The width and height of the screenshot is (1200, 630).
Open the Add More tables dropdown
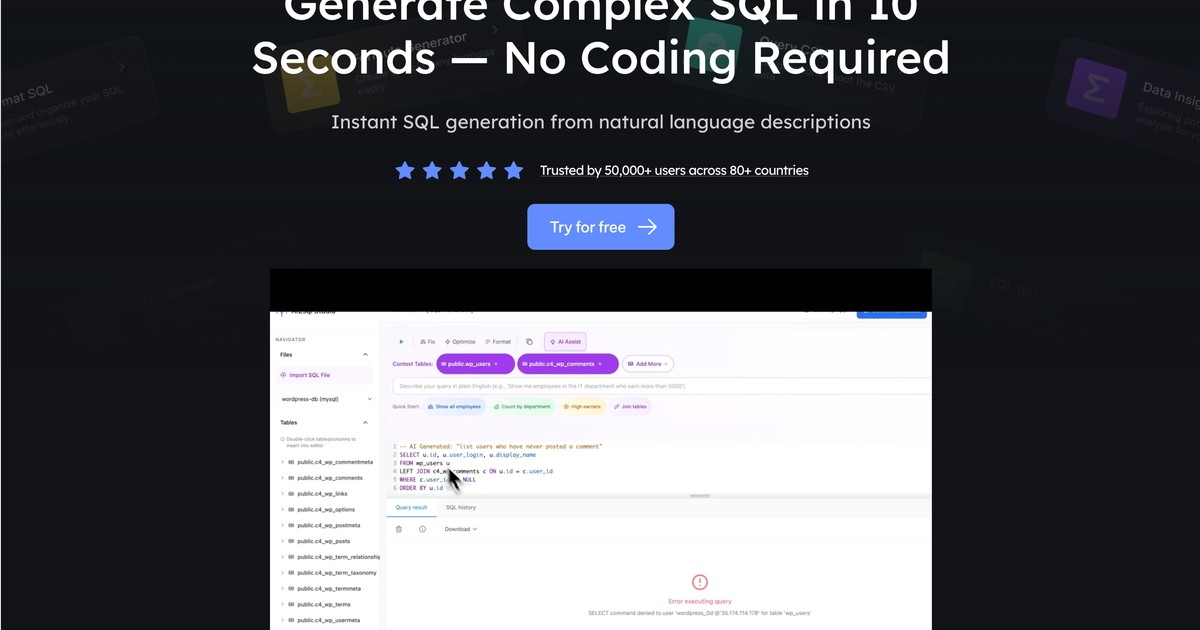(648, 364)
